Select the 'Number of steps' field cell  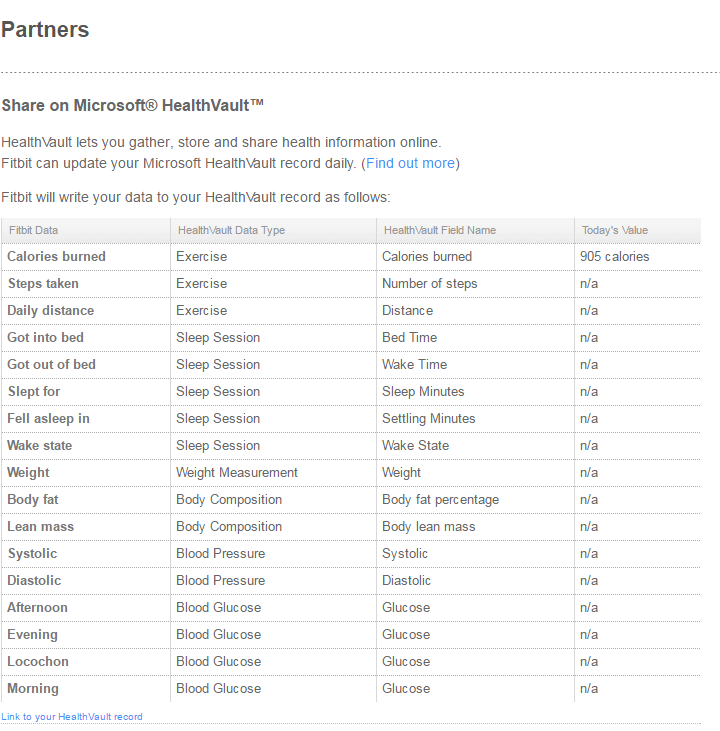429,284
